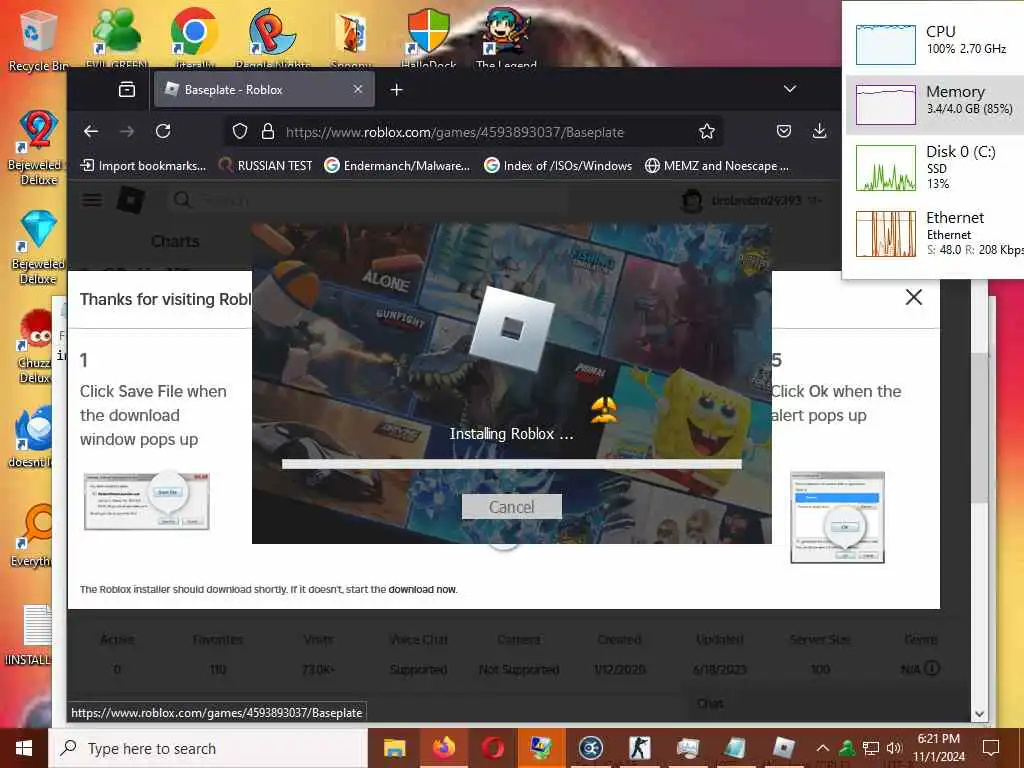Cancel the Roblox installation

[x=511, y=507]
